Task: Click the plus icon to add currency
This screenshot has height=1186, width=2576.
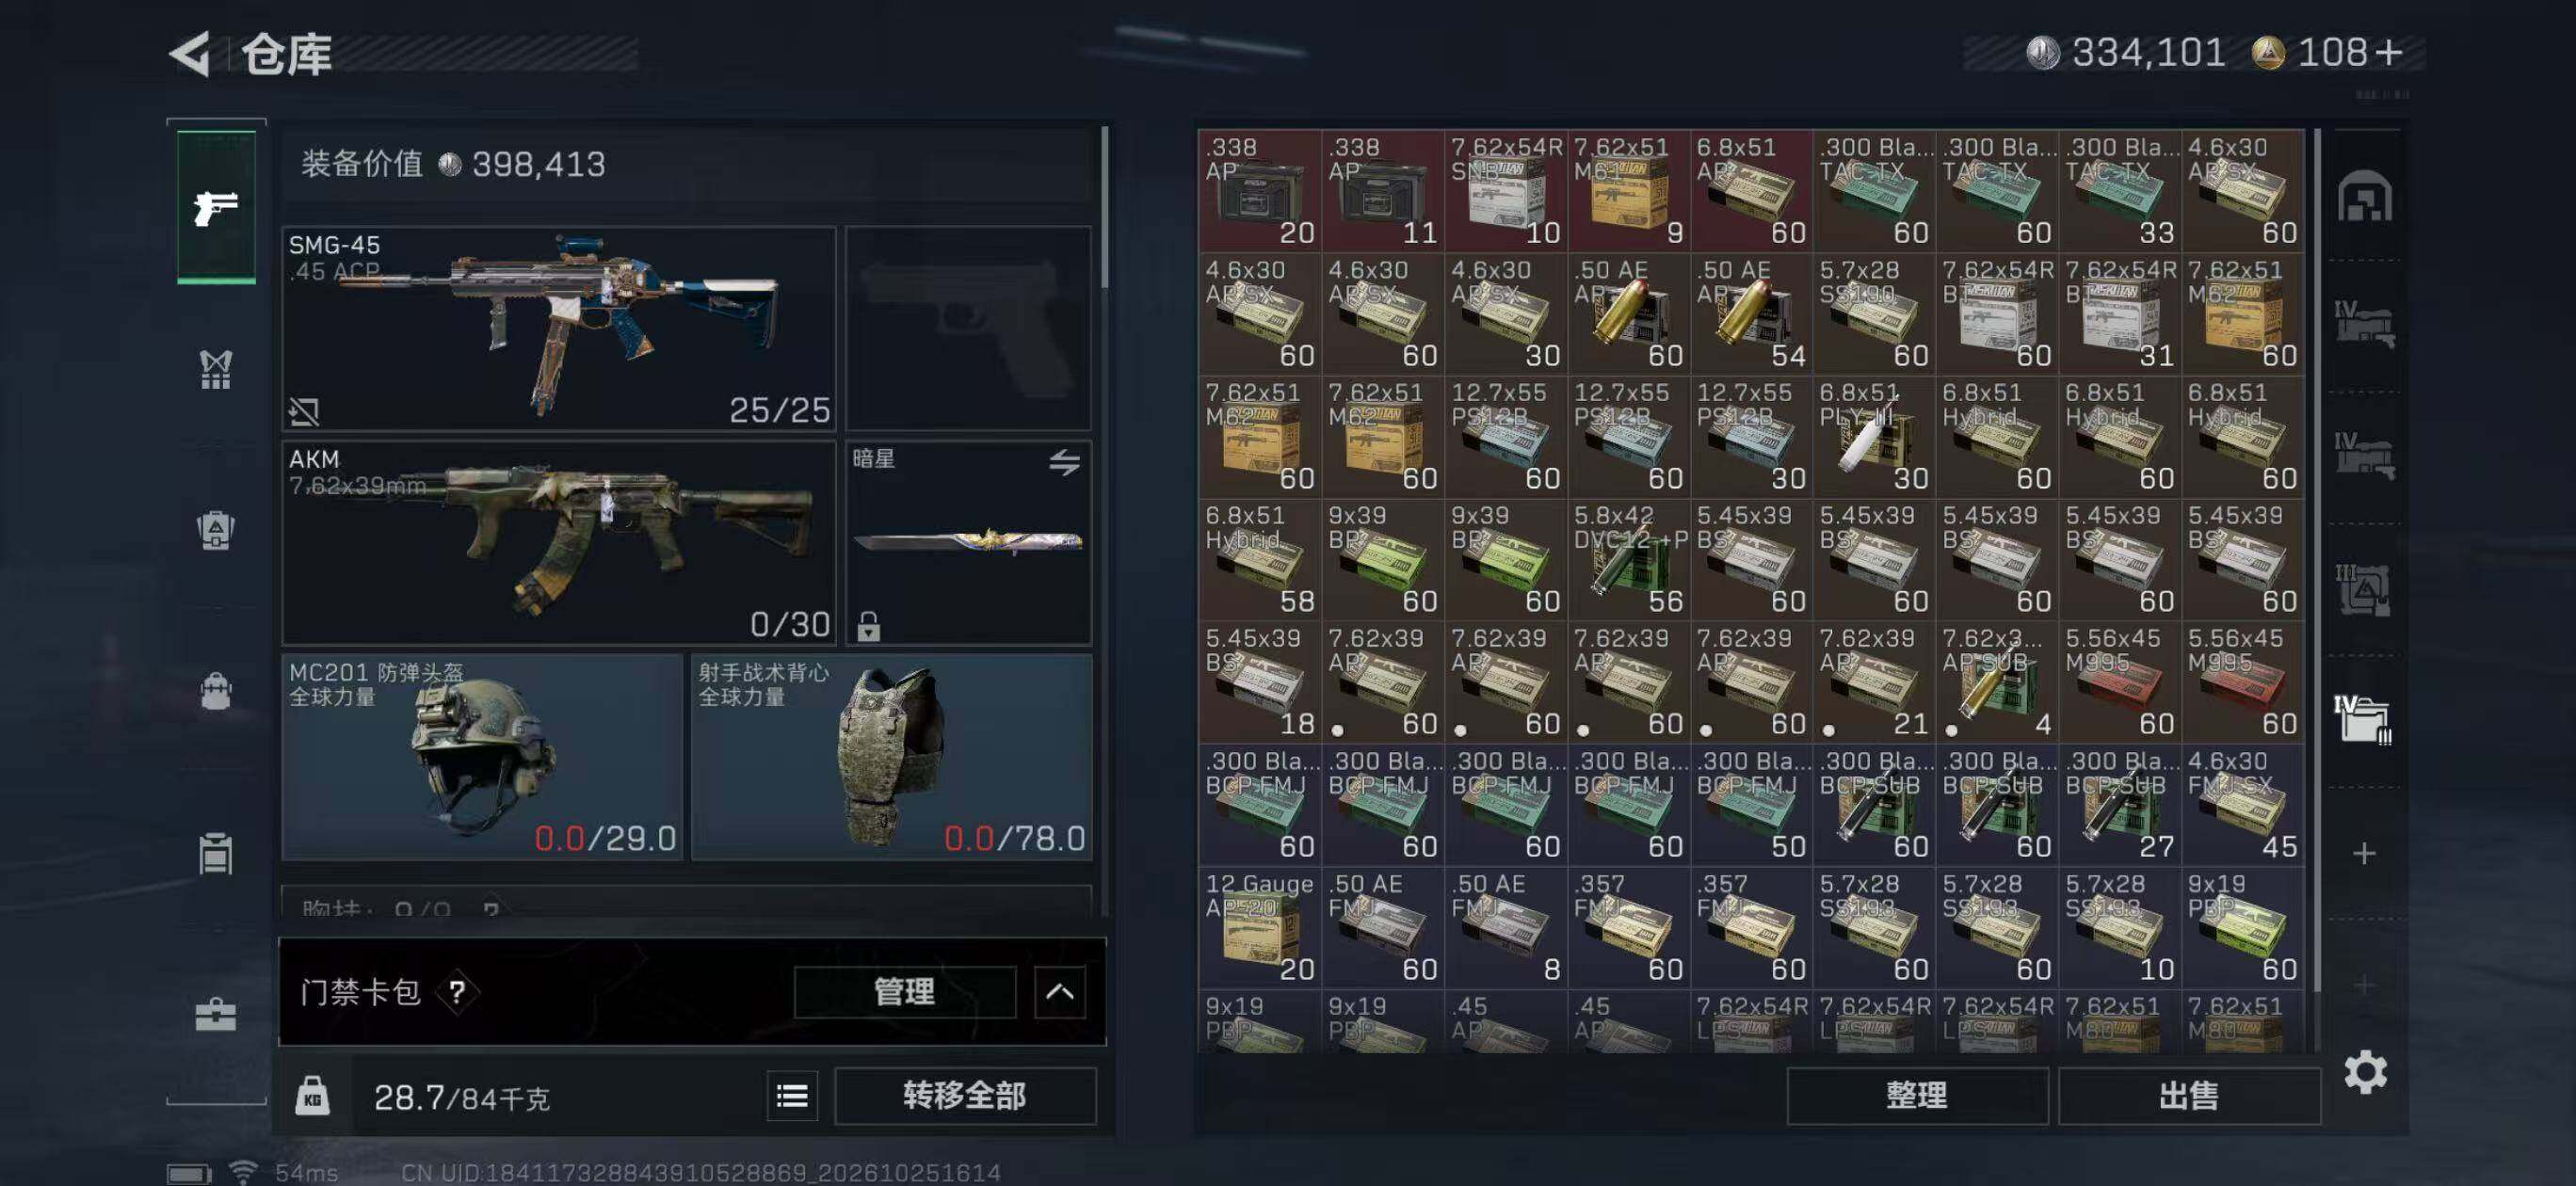Action: pyautogui.click(x=2388, y=52)
